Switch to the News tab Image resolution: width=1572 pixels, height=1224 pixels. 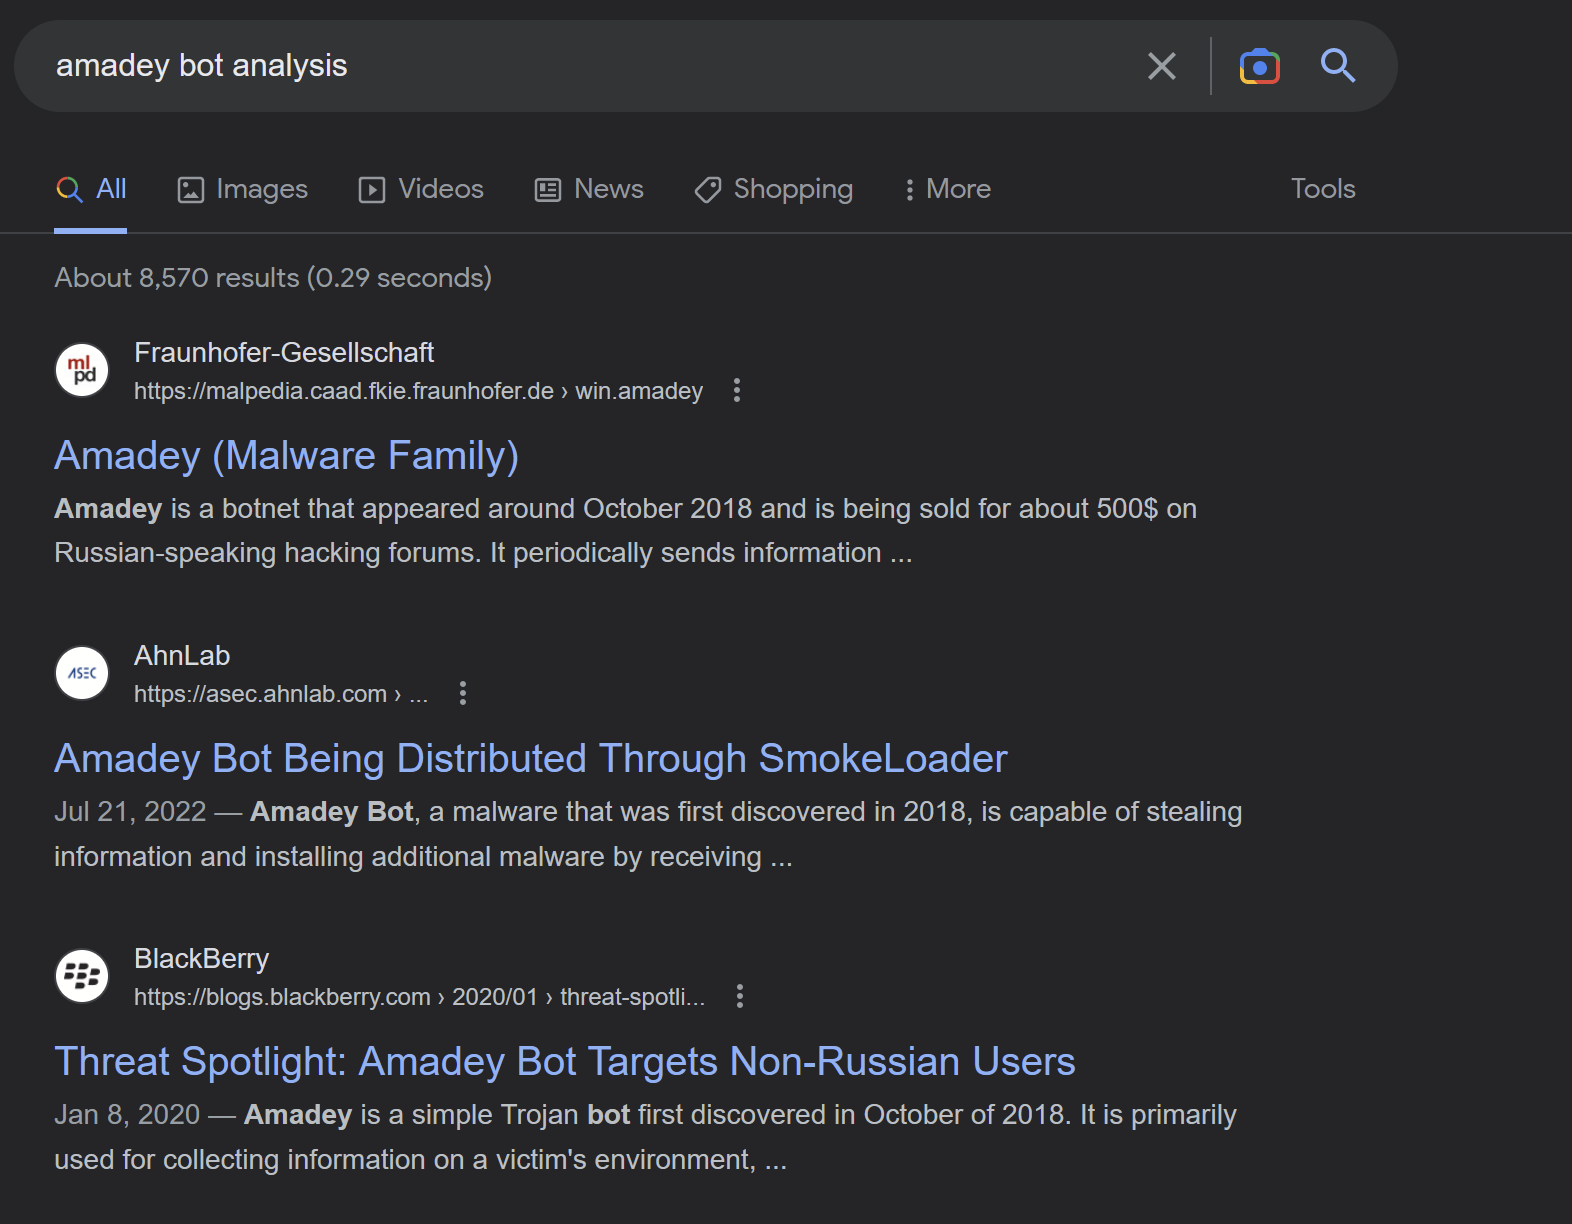pyautogui.click(x=590, y=189)
